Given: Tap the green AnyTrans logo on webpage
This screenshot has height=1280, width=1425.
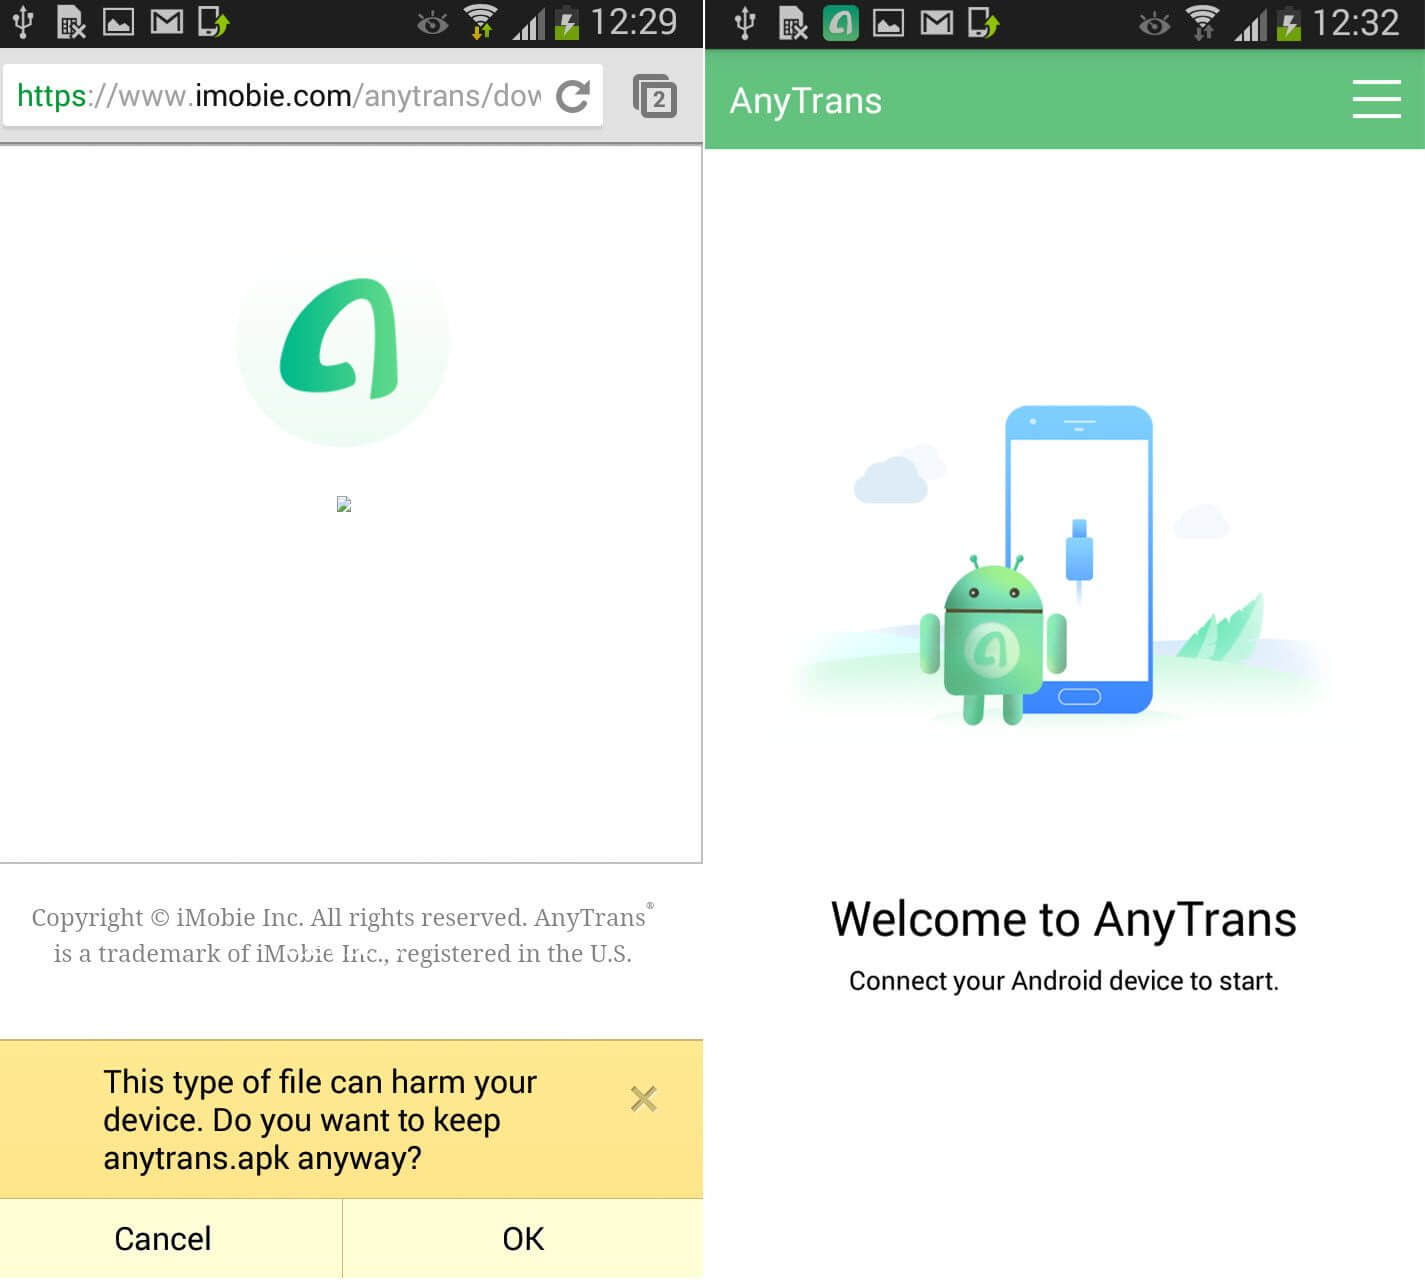Looking at the screenshot, I should (343, 341).
